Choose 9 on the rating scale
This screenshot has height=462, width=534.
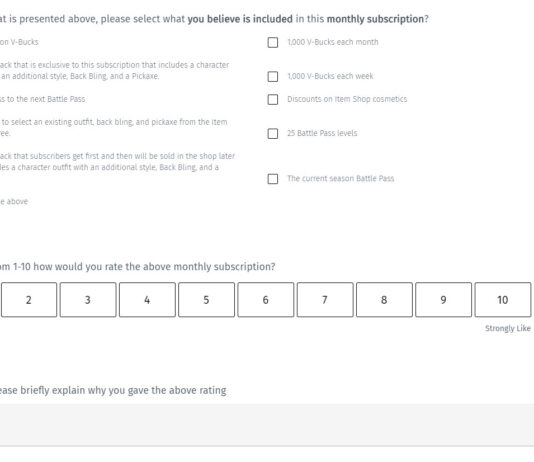443,300
